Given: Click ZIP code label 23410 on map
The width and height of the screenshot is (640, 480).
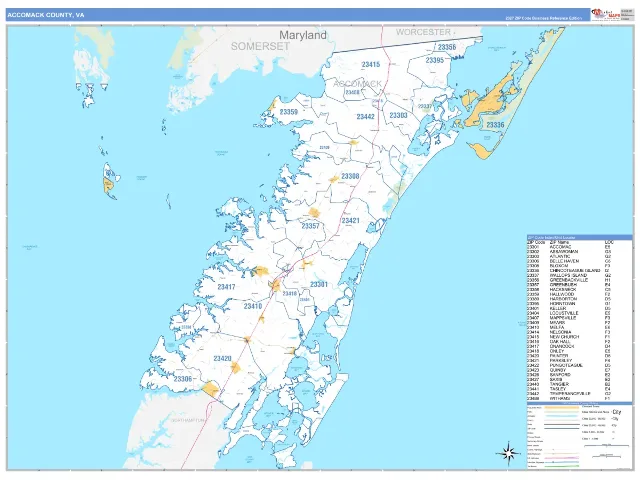Looking at the screenshot, I should [x=253, y=306].
